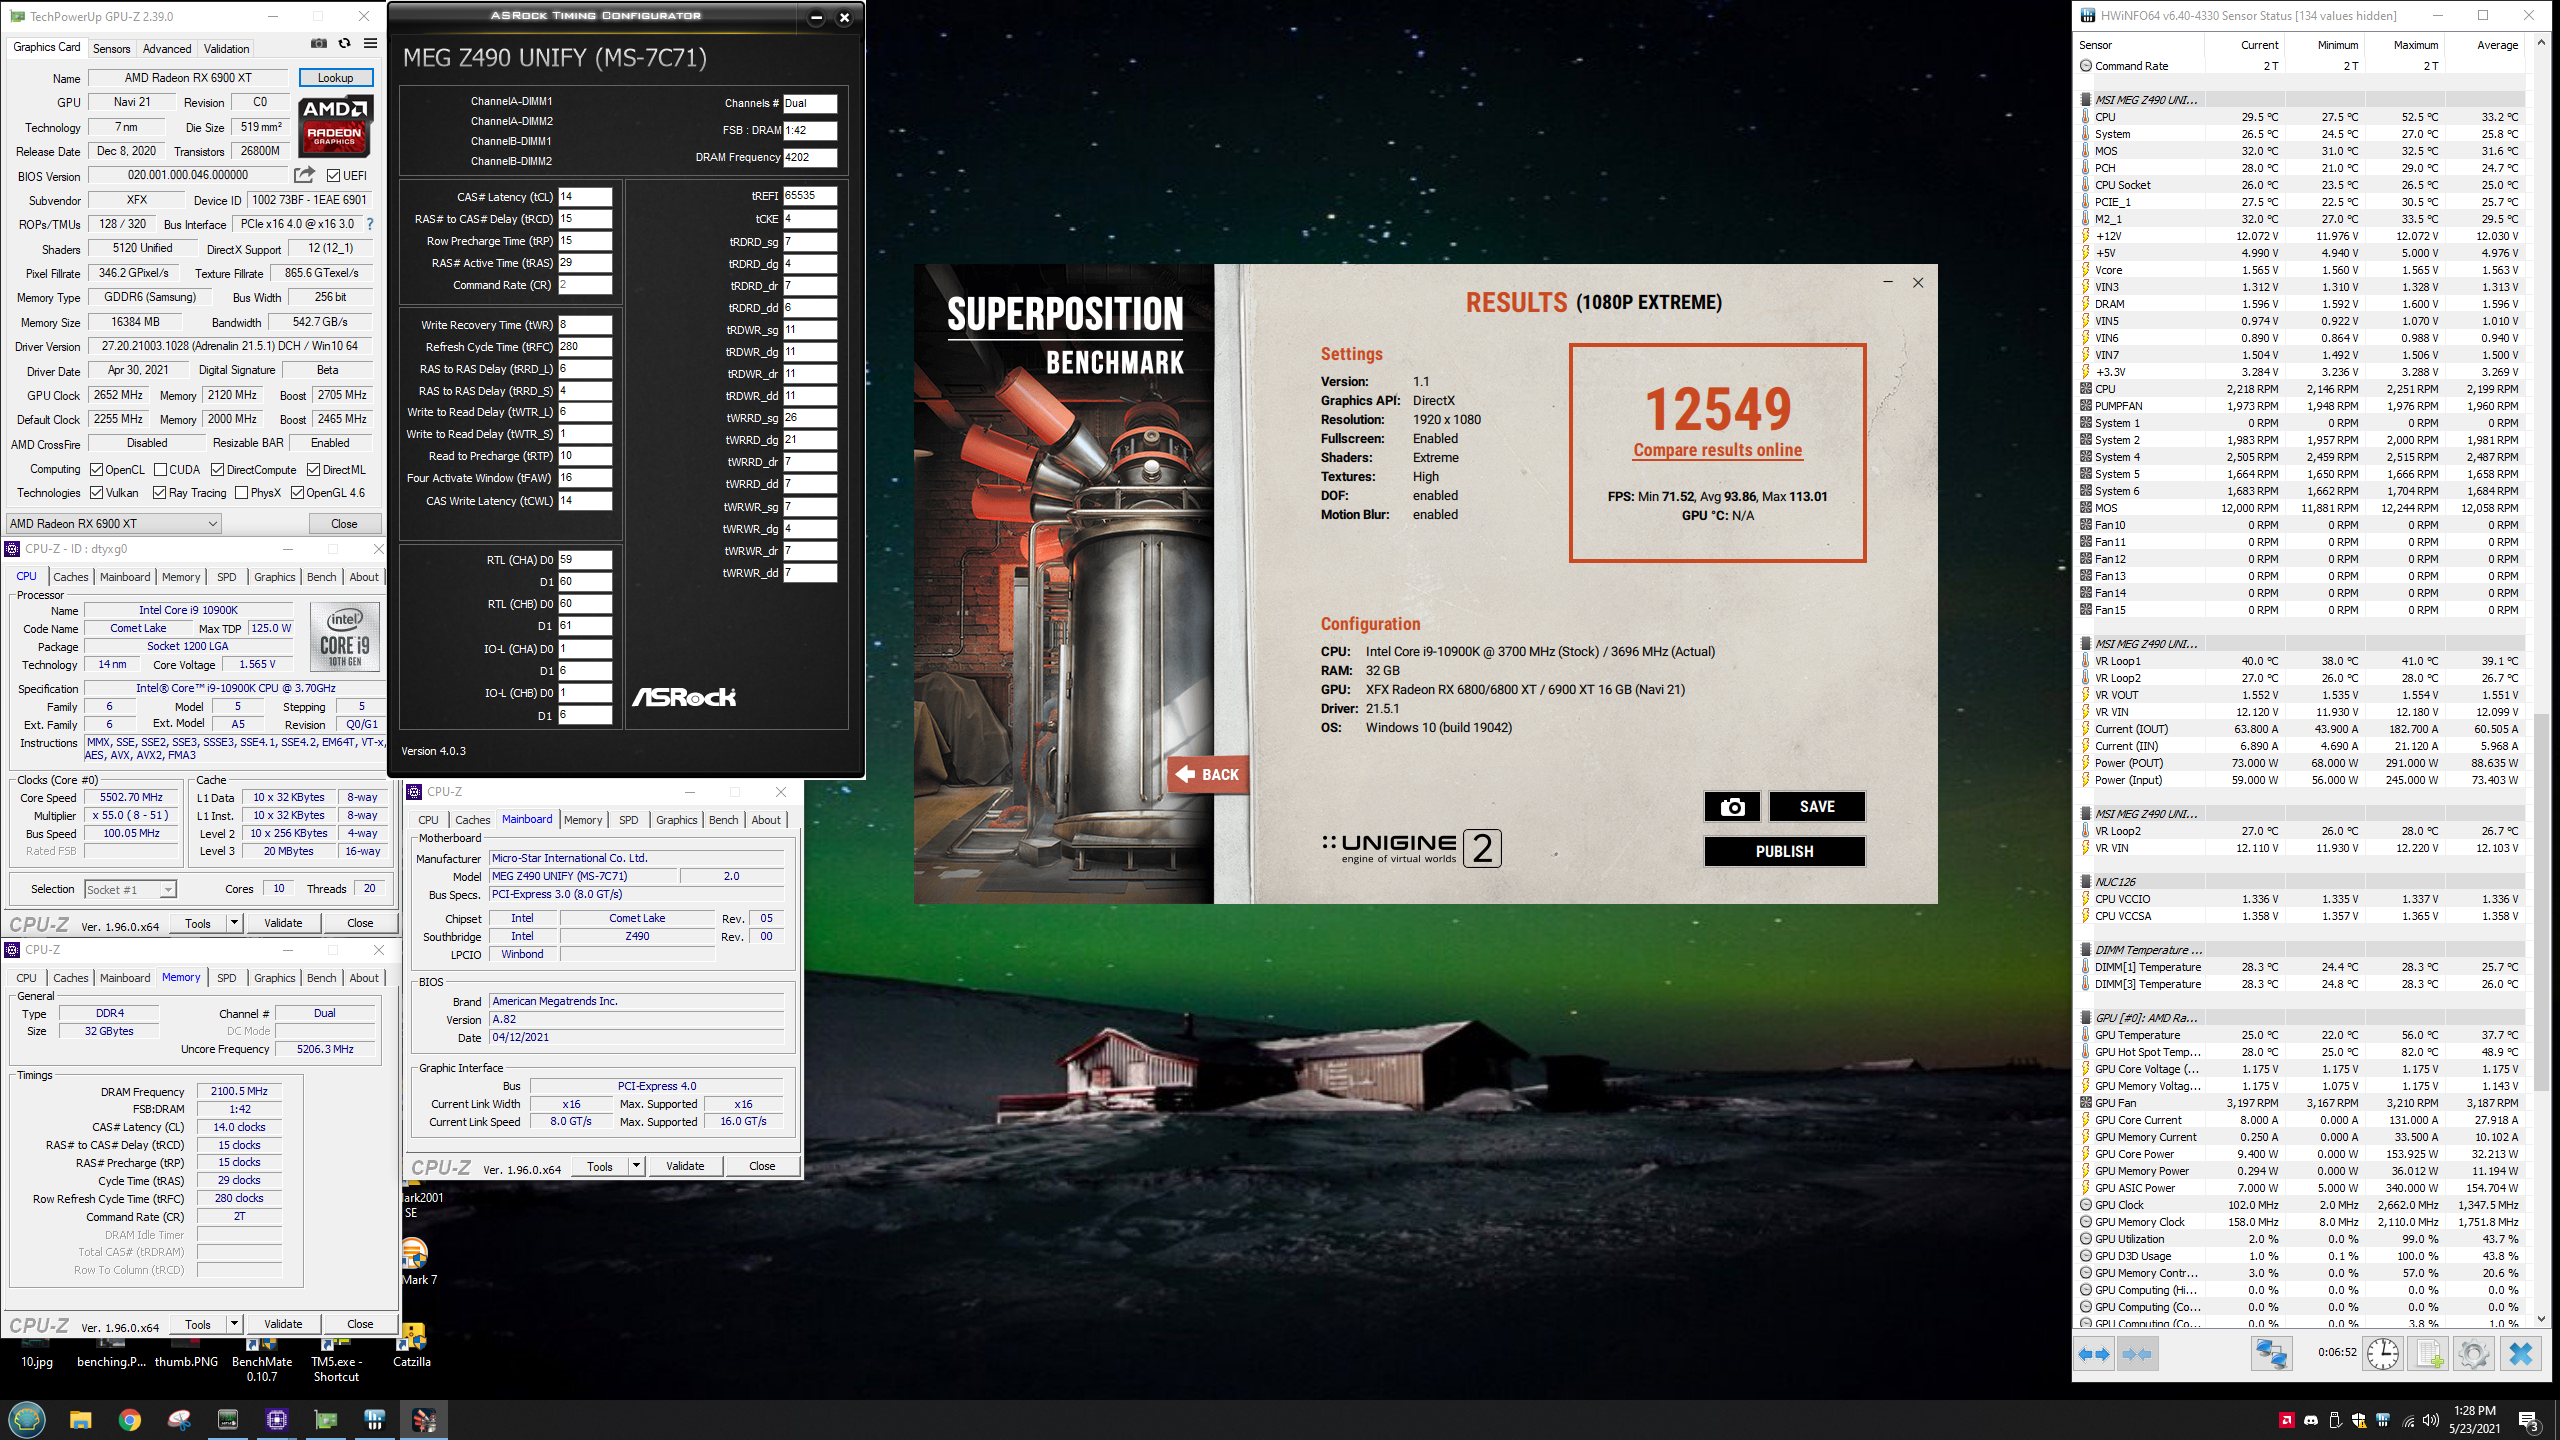The height and width of the screenshot is (1440, 2560).
Task: Click HWiNFO log file add icon
Action: click(2429, 1354)
